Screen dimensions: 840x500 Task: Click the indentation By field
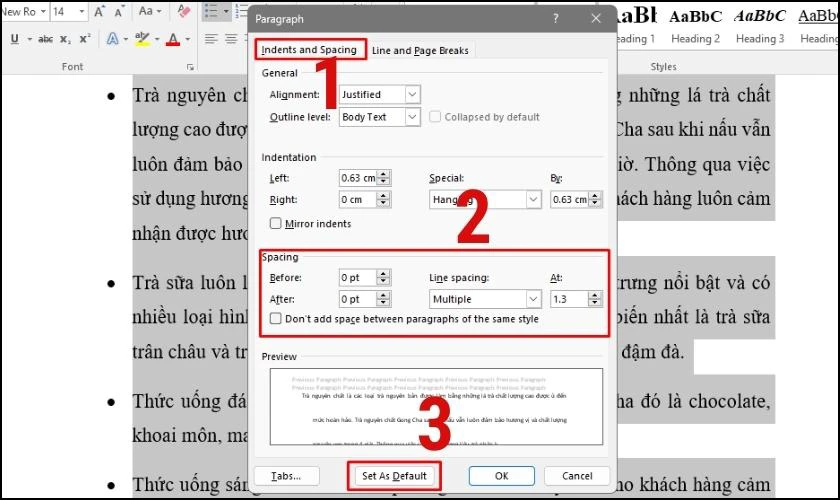tap(570, 199)
